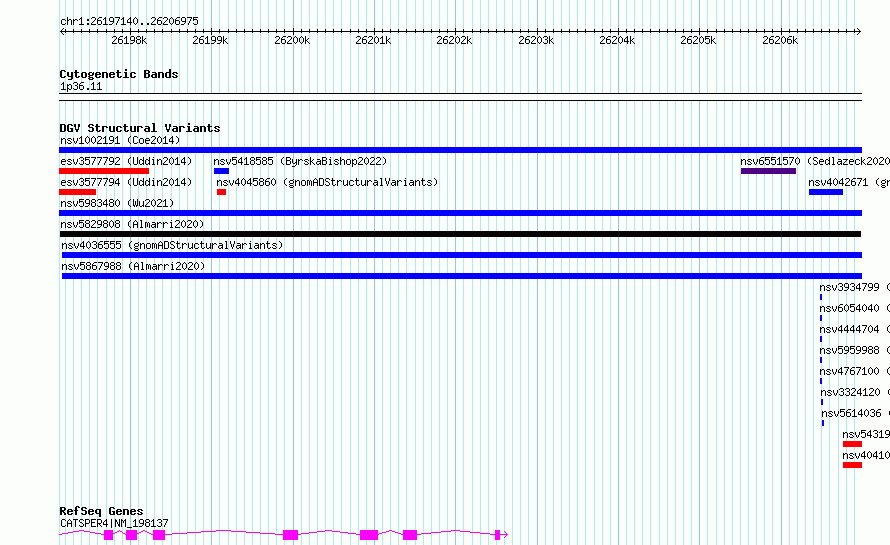Screen dimensions: 890x545
Task: Click the red bar under nsv54319
Action: pyautogui.click(x=853, y=444)
